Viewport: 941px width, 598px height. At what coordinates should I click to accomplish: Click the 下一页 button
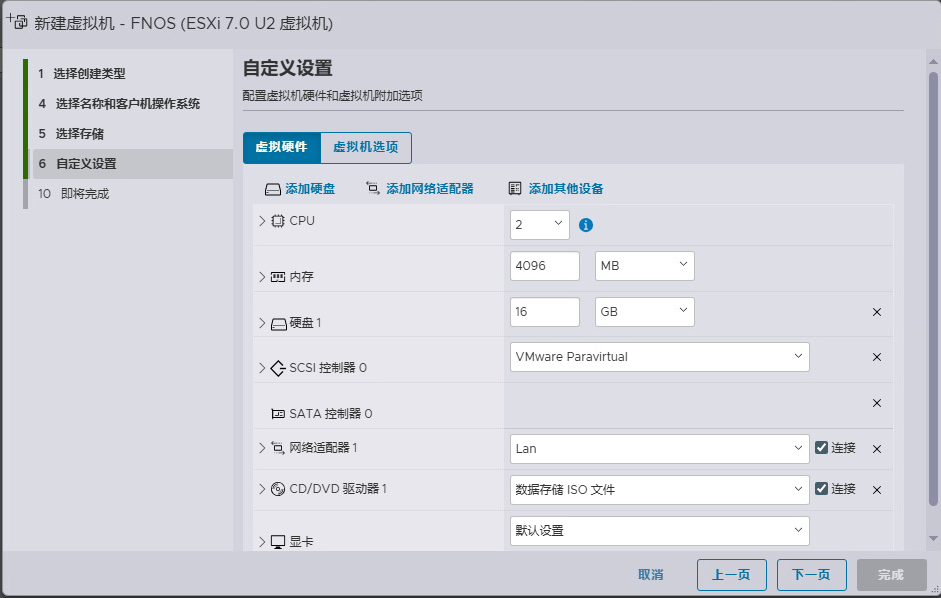811,575
